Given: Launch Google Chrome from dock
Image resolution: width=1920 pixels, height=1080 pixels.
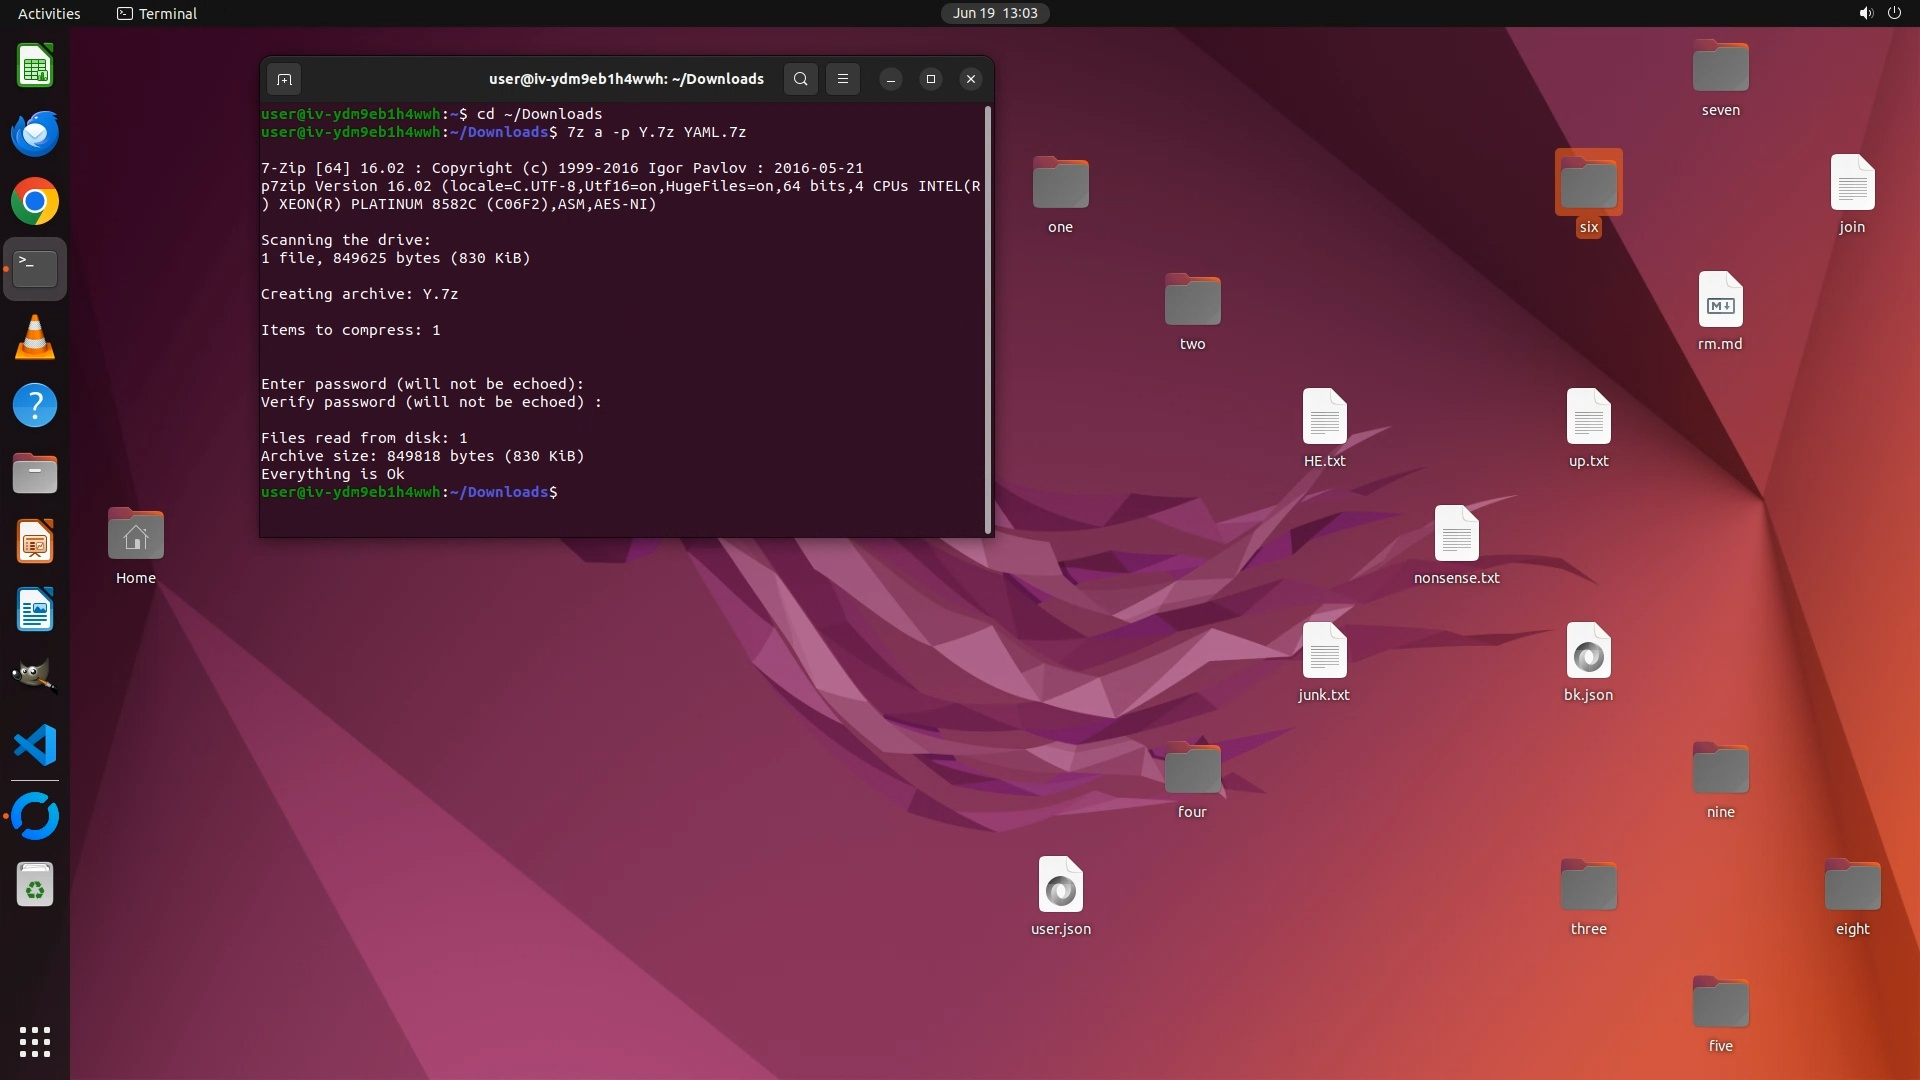Looking at the screenshot, I should pos(35,202).
